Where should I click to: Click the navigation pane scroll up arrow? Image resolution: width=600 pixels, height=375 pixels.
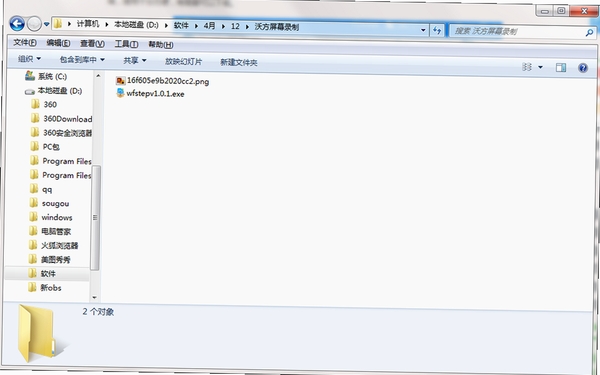(x=98, y=75)
